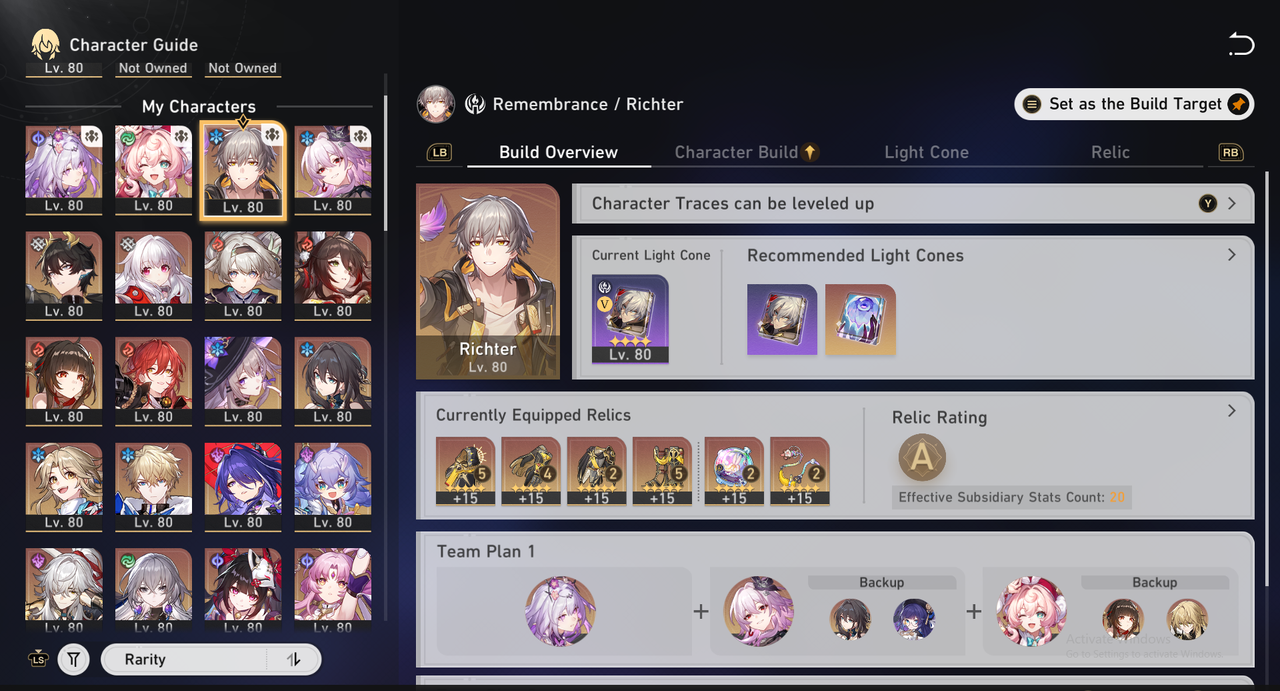1280x691 pixels.
Task: Switch to the Light Cone tab
Action: 926,152
